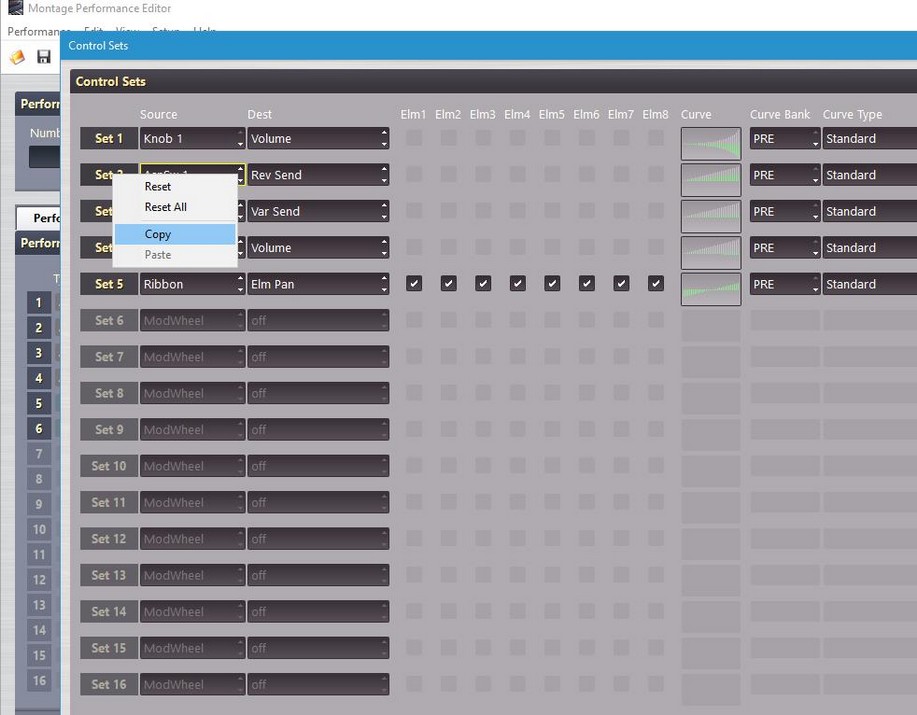Screen dimensions: 917x715
Task: Open the Set 5 Curve Bank PRE dropdown
Action: coord(785,284)
